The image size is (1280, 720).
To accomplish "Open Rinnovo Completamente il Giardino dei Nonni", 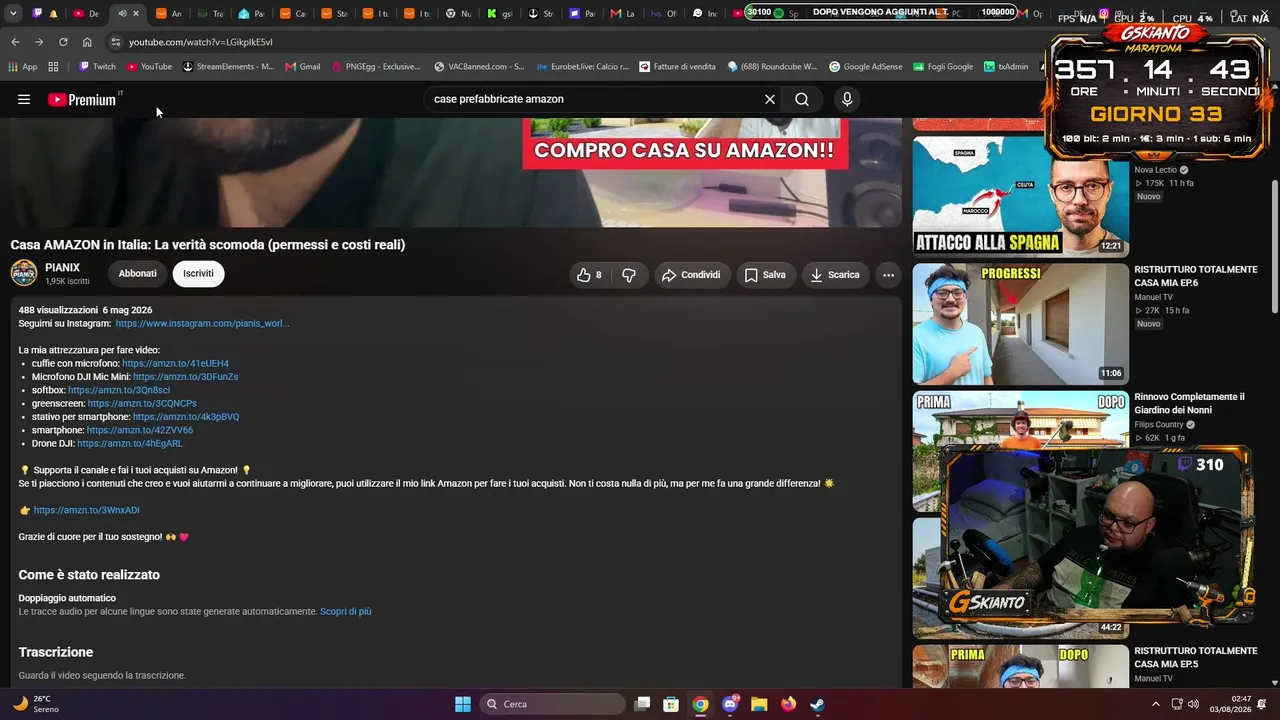I will [1189, 403].
